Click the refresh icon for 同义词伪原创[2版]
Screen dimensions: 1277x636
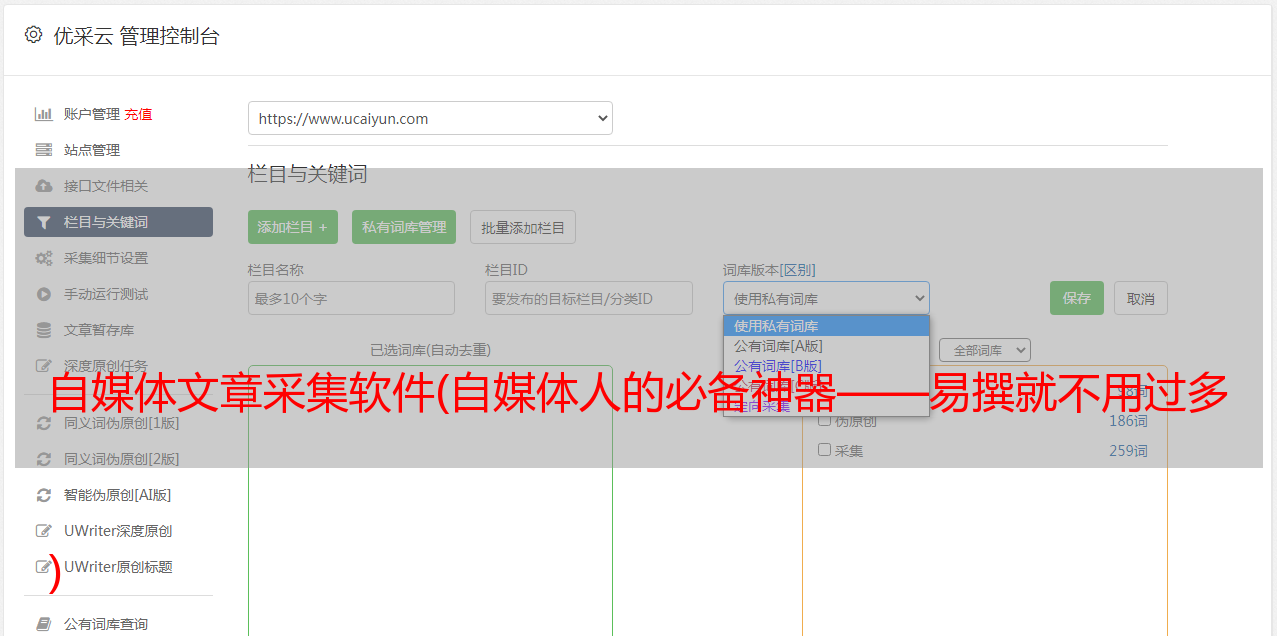43,459
